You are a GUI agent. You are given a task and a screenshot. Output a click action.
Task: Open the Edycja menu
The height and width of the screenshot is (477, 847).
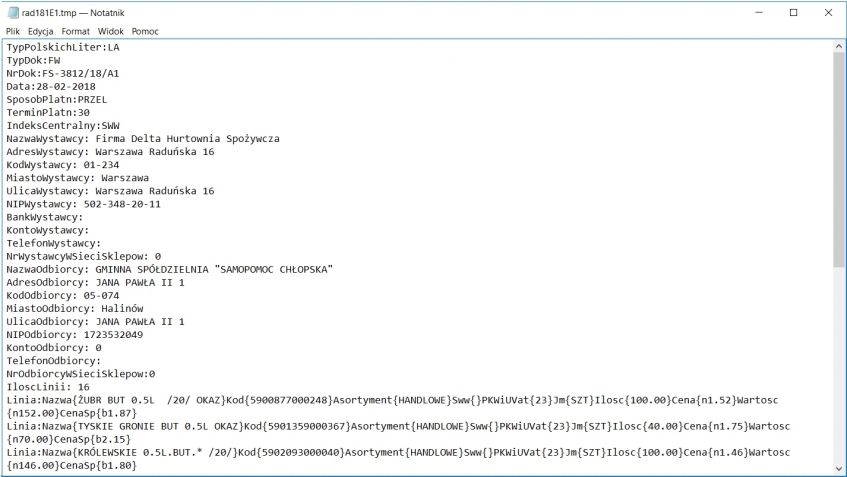pos(41,31)
